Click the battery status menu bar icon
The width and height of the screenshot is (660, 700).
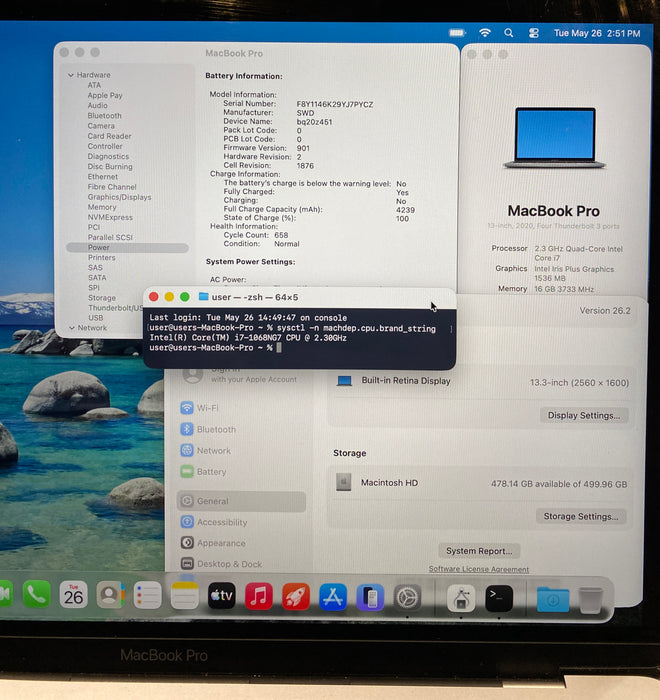457,33
